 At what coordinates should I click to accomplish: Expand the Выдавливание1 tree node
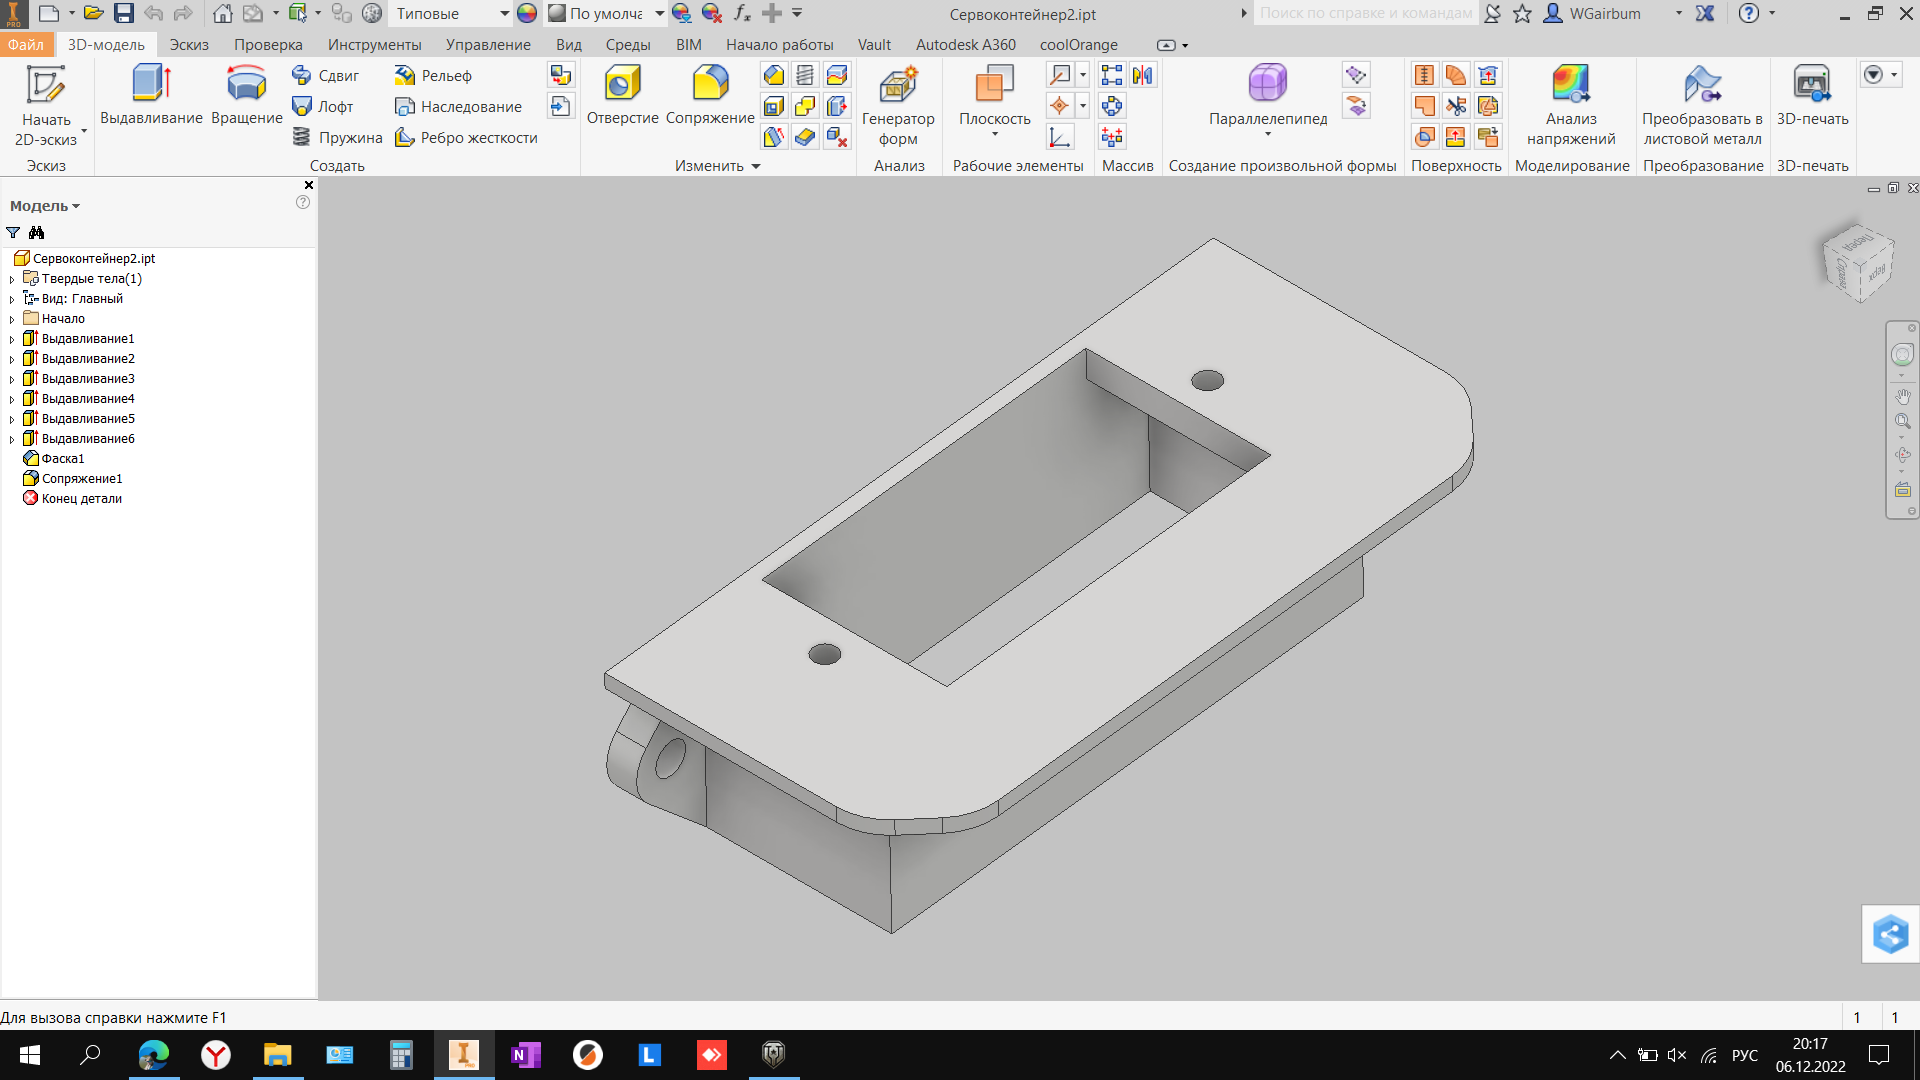(12, 339)
